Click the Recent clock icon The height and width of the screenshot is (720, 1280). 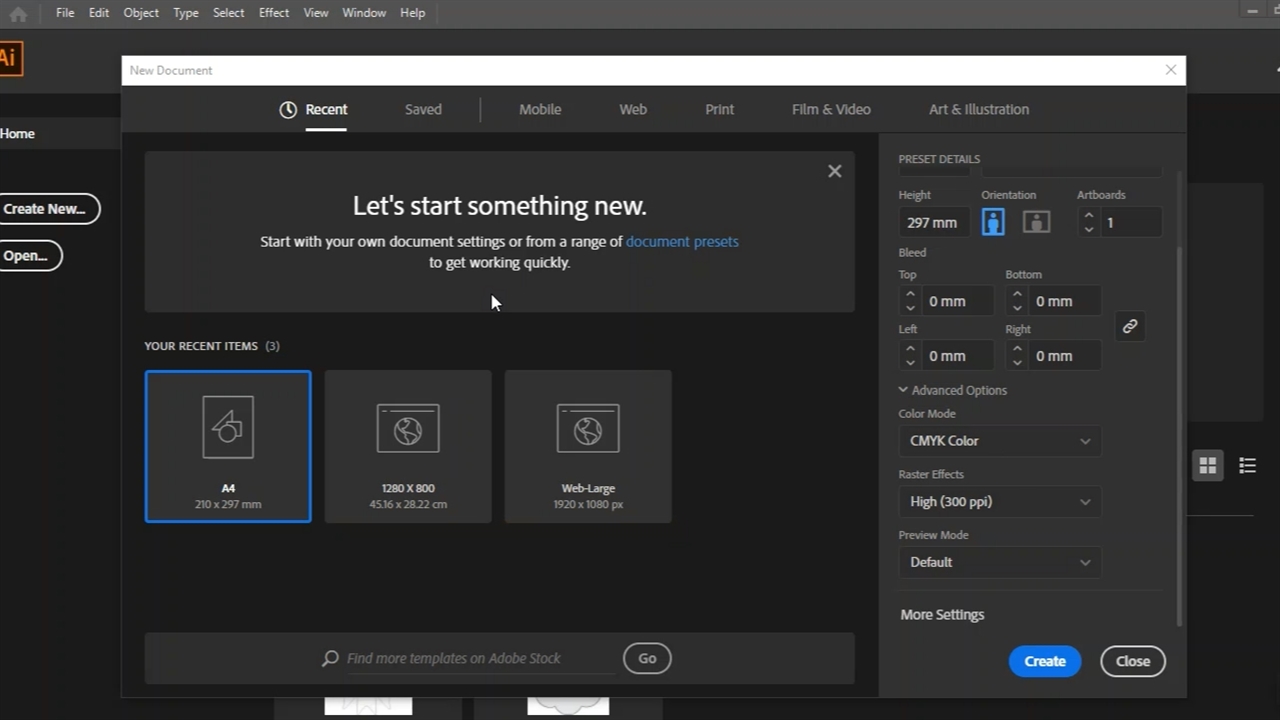(x=288, y=110)
